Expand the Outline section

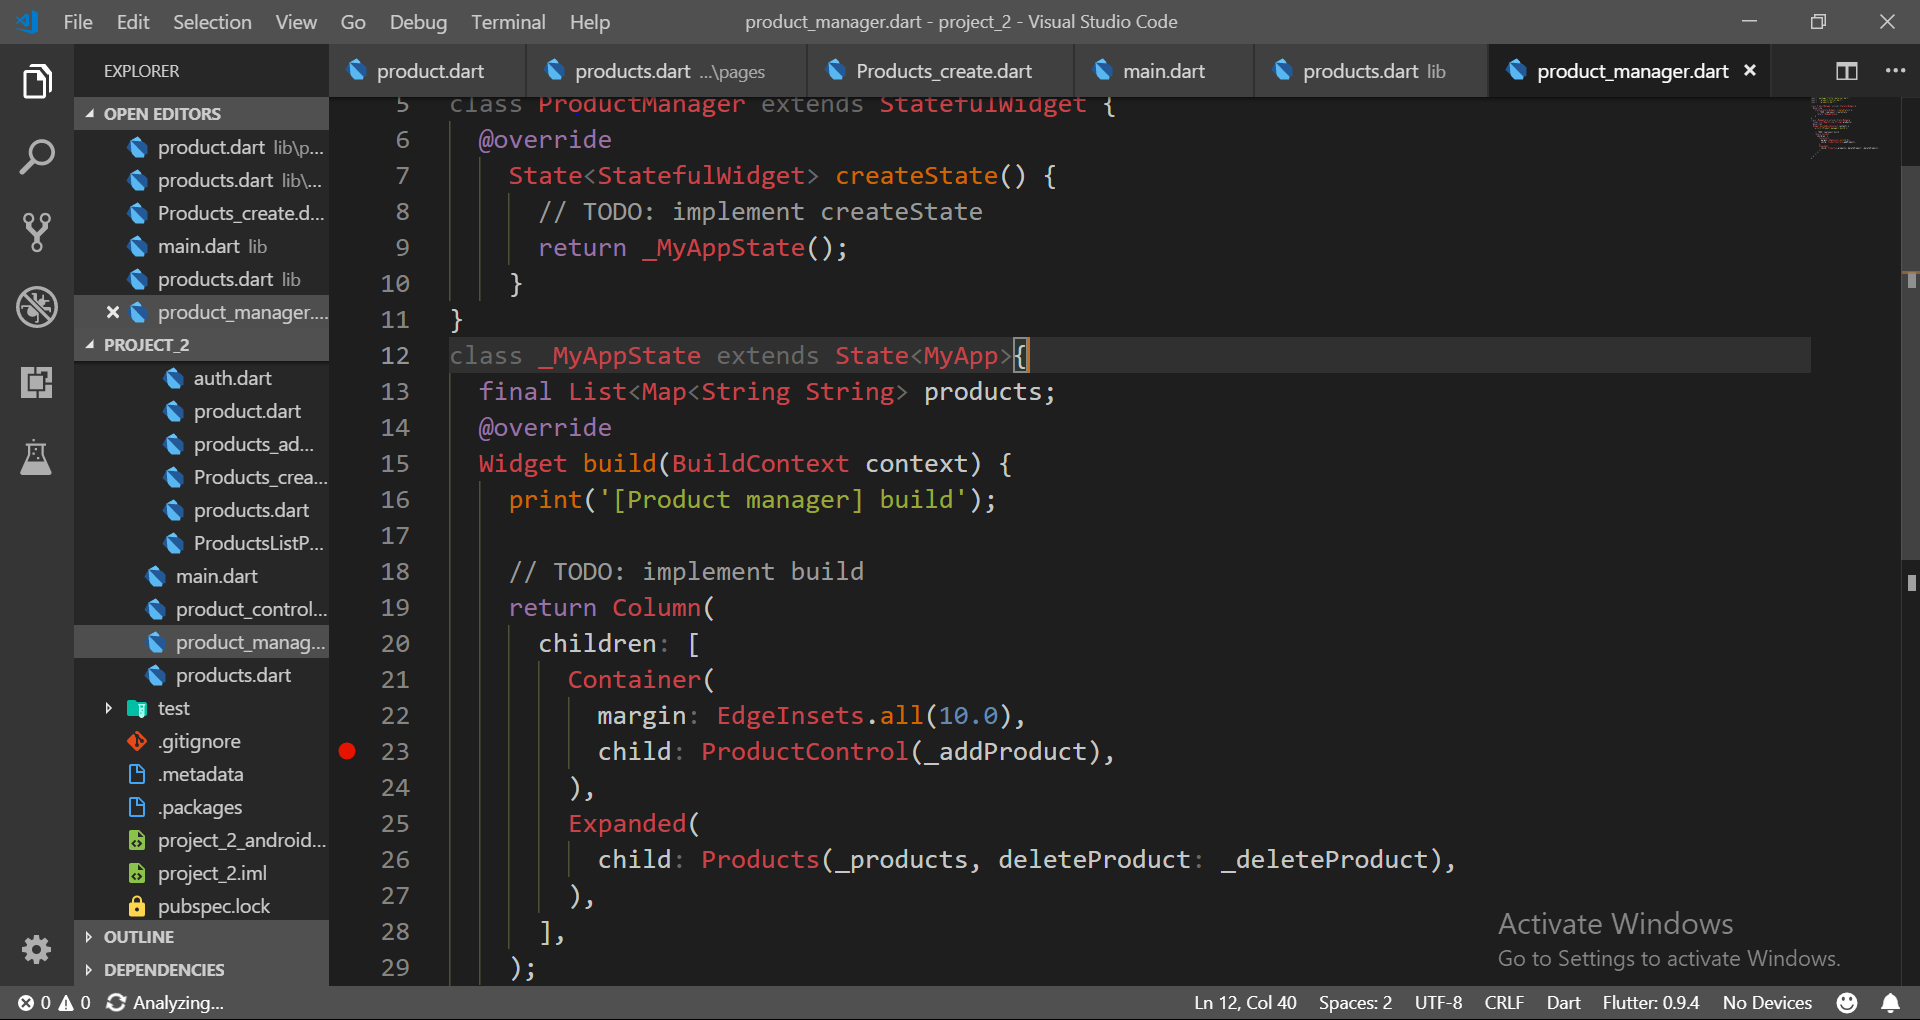click(201, 937)
